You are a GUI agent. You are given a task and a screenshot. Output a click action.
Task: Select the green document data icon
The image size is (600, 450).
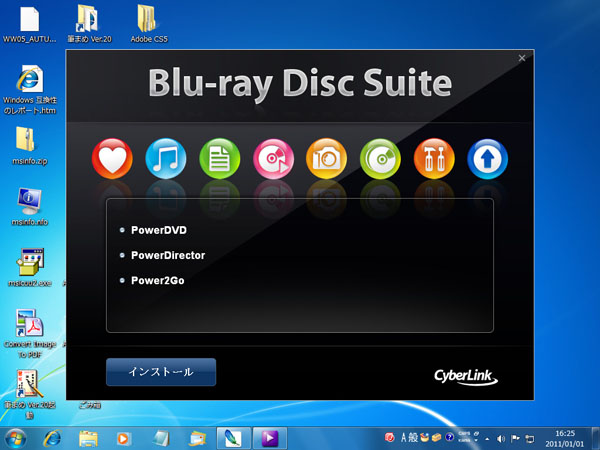pos(220,158)
